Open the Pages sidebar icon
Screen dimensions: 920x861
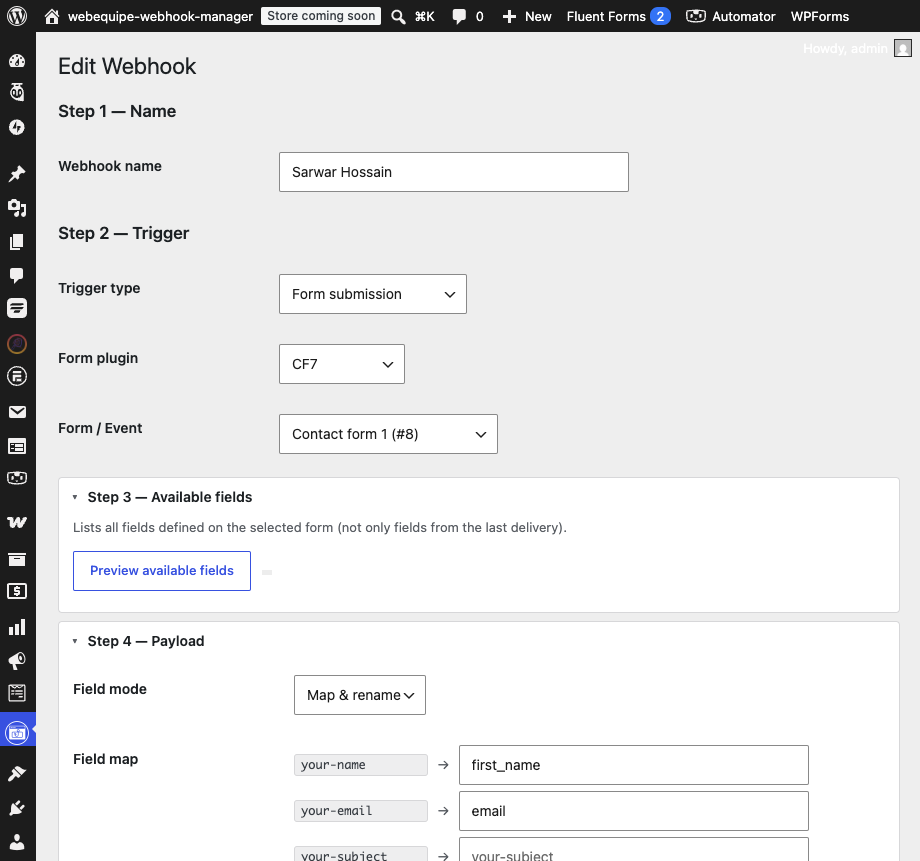pos(17,242)
